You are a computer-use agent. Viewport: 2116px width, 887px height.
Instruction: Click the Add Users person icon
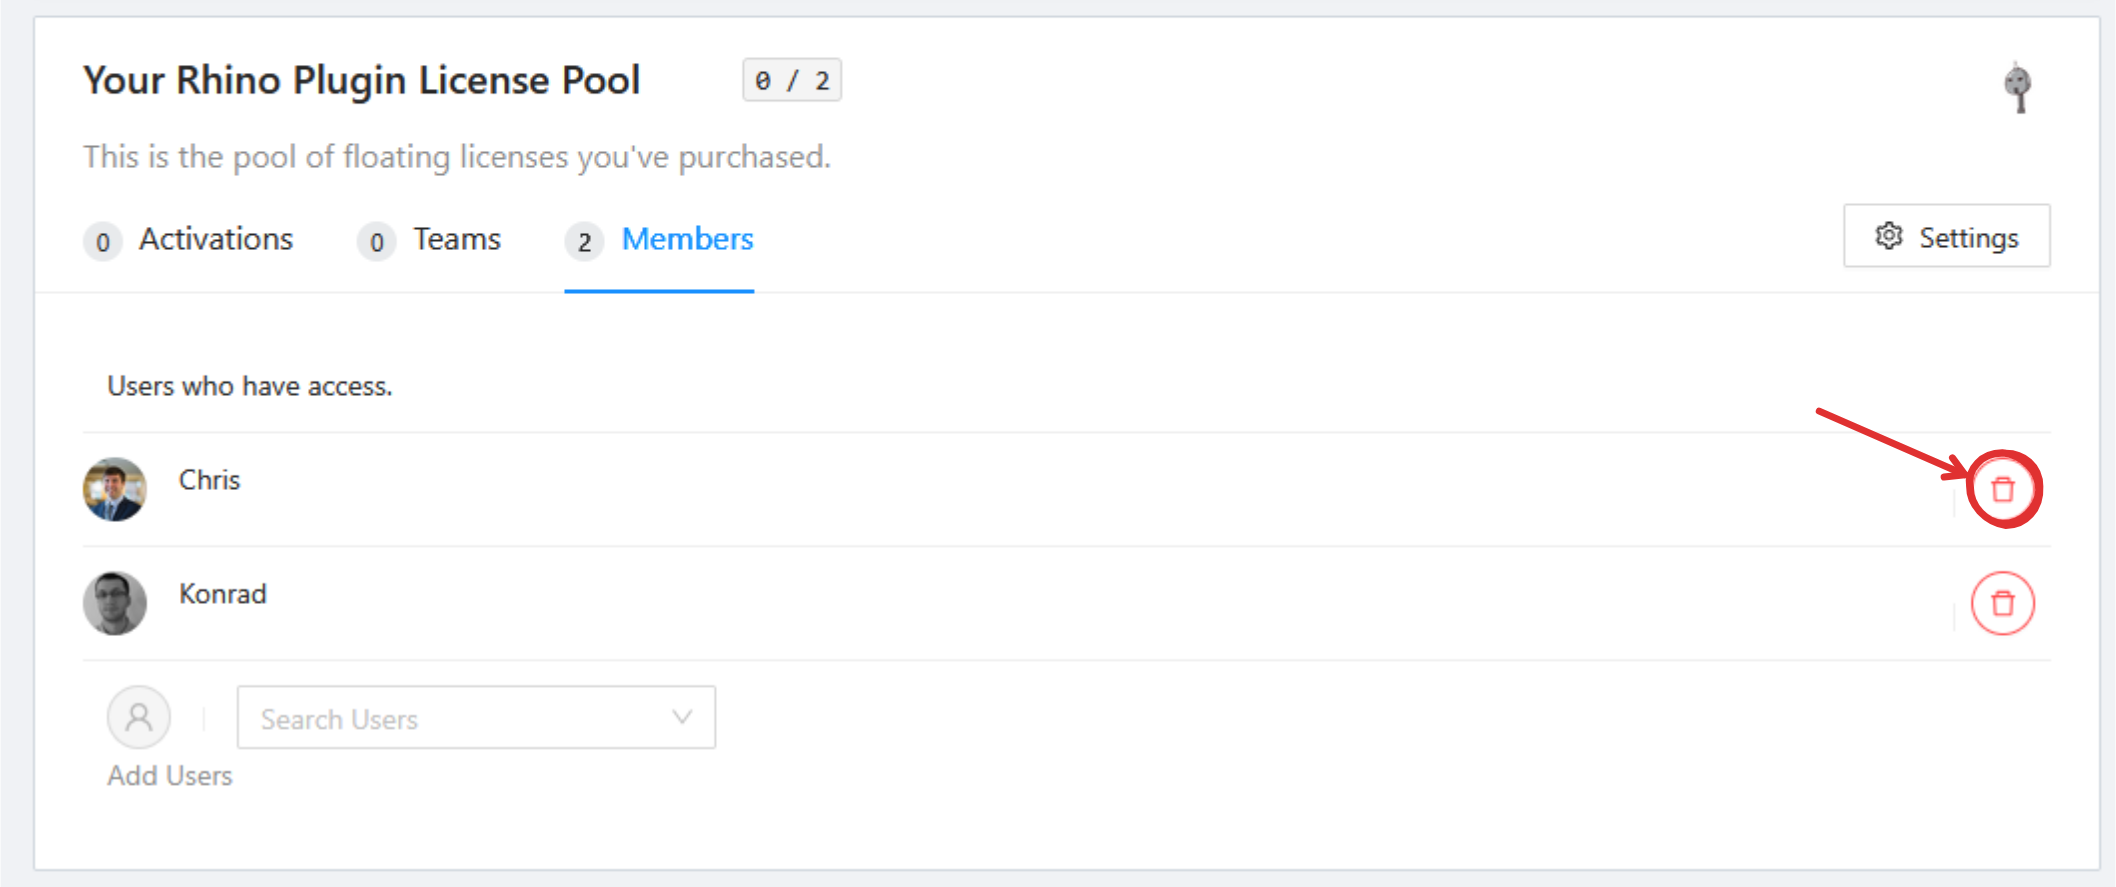[x=139, y=717]
